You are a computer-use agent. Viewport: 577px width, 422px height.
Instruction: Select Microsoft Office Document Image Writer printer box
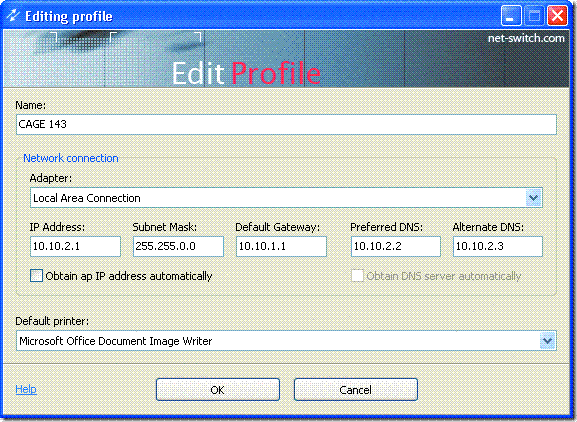[x=286, y=341]
